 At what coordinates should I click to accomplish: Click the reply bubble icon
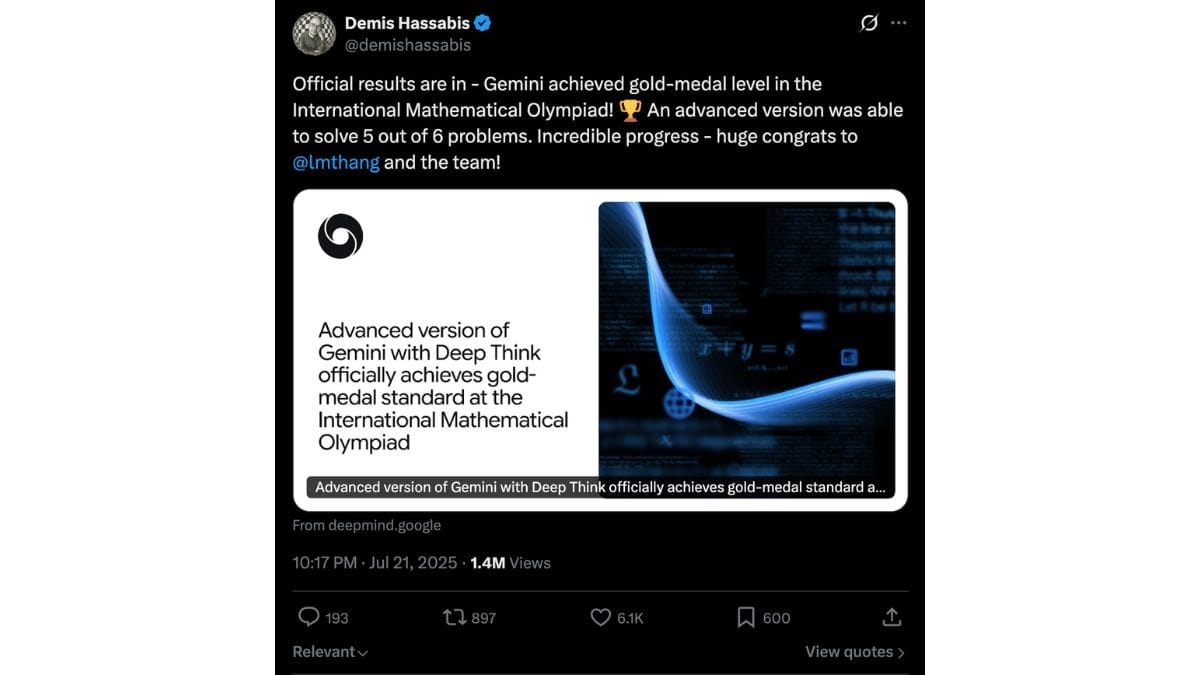coord(309,617)
